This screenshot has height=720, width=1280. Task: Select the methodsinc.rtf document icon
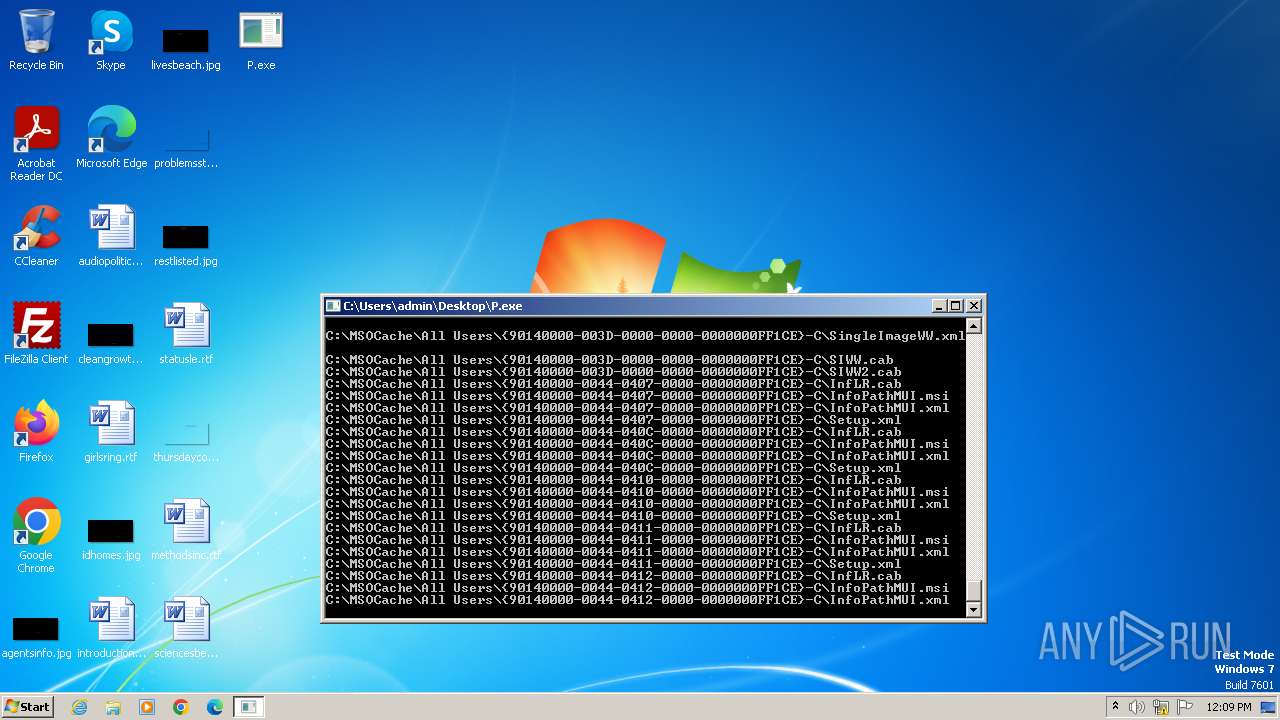(x=186, y=530)
